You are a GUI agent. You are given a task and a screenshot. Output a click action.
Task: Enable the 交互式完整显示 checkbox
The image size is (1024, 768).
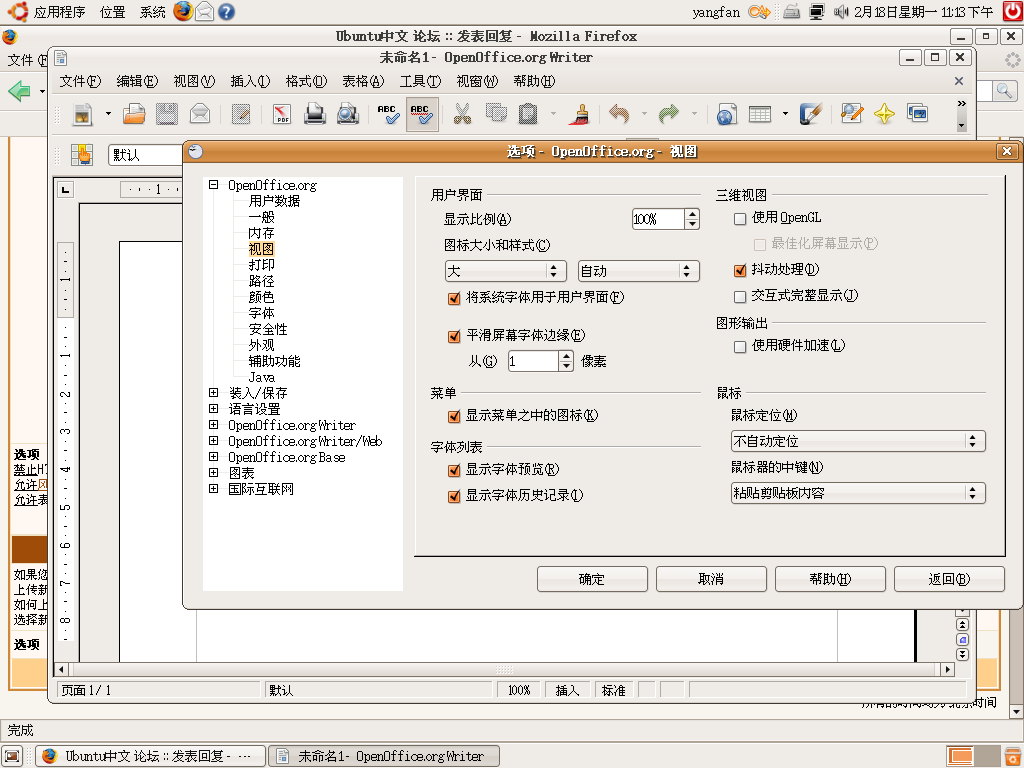740,297
